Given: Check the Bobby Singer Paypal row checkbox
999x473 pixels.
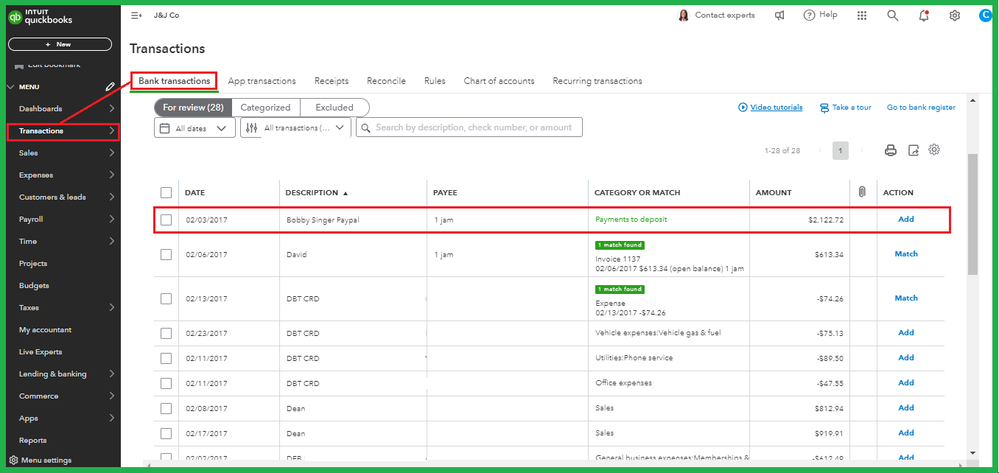Looking at the screenshot, I should pyautogui.click(x=166, y=220).
